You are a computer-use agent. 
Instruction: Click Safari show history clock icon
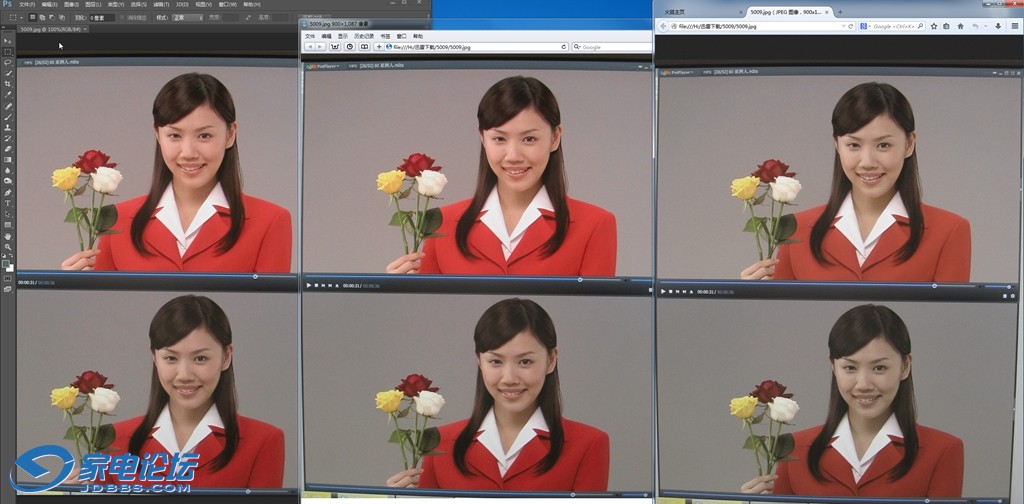pyautogui.click(x=350, y=47)
